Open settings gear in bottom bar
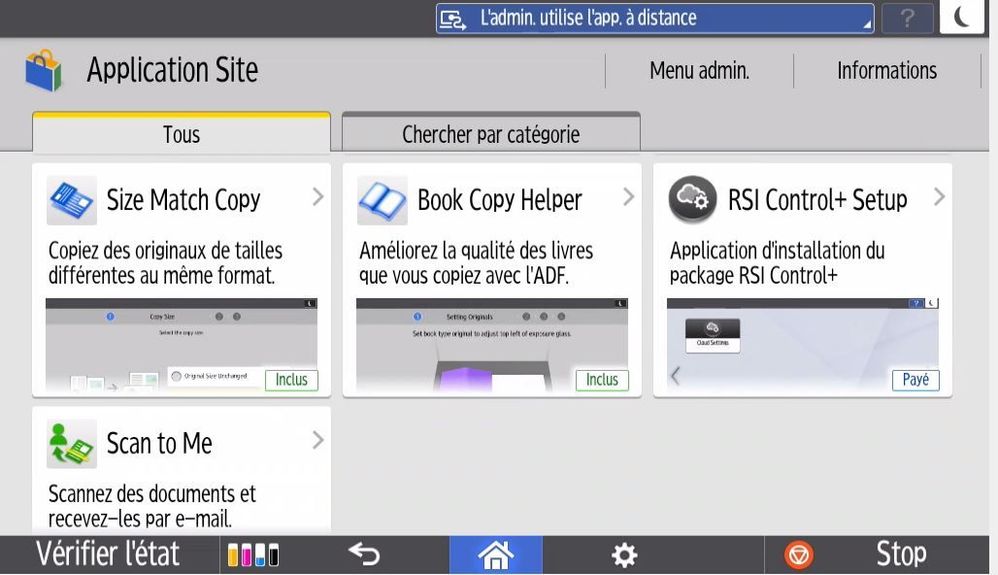The image size is (998, 575). click(624, 555)
